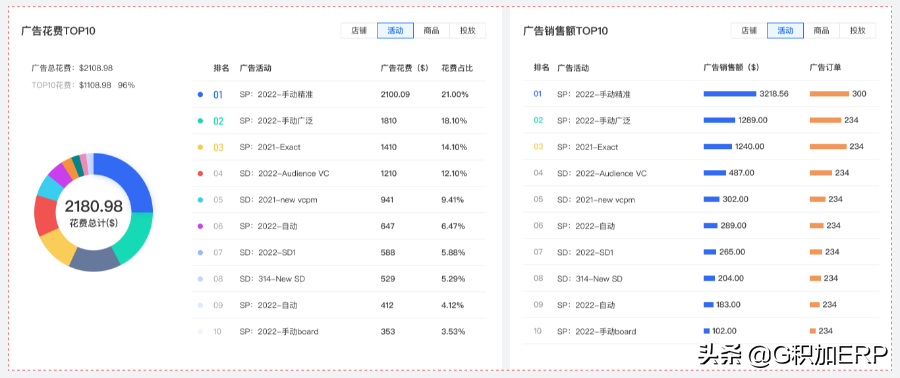
Task: Click the 2100.09 ad spend value
Action: pyautogui.click(x=395, y=94)
